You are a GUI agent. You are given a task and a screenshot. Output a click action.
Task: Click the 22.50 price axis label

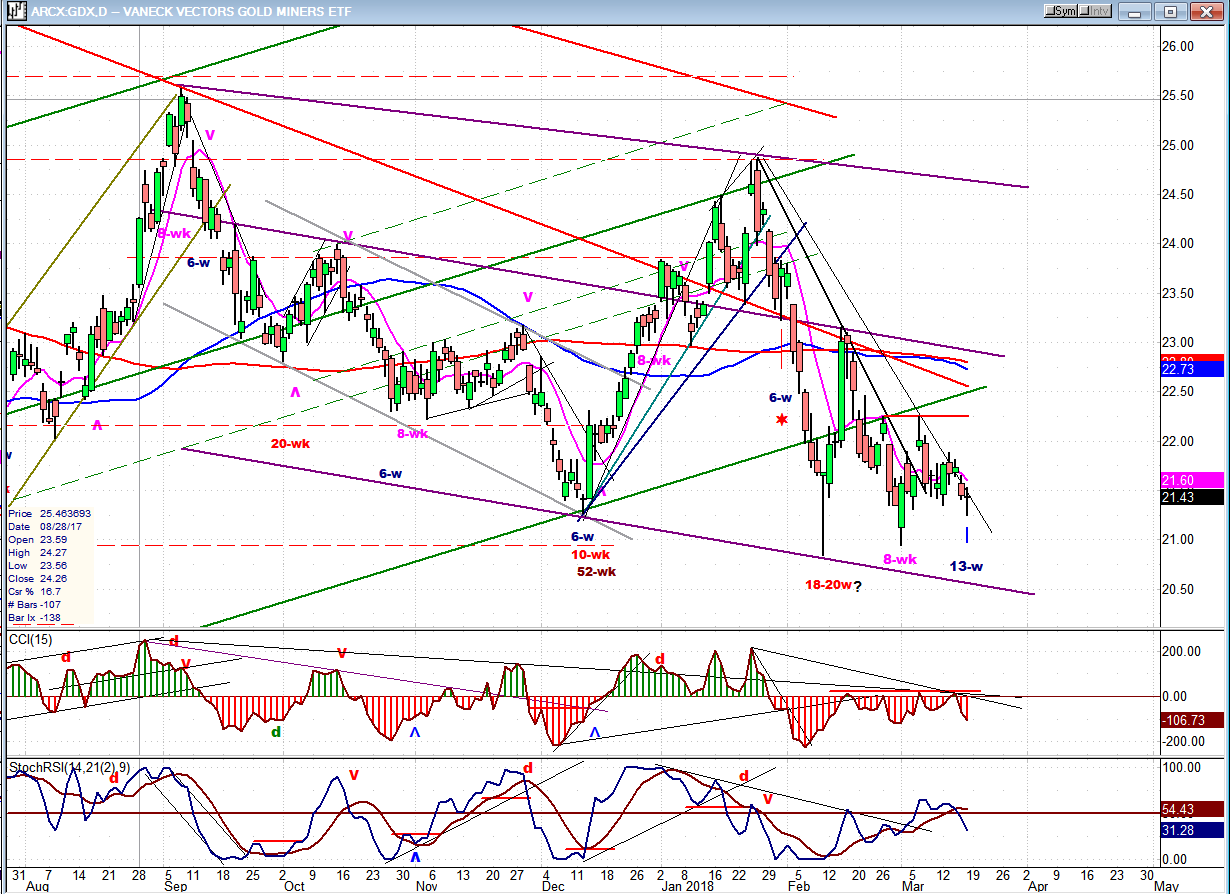click(1180, 392)
